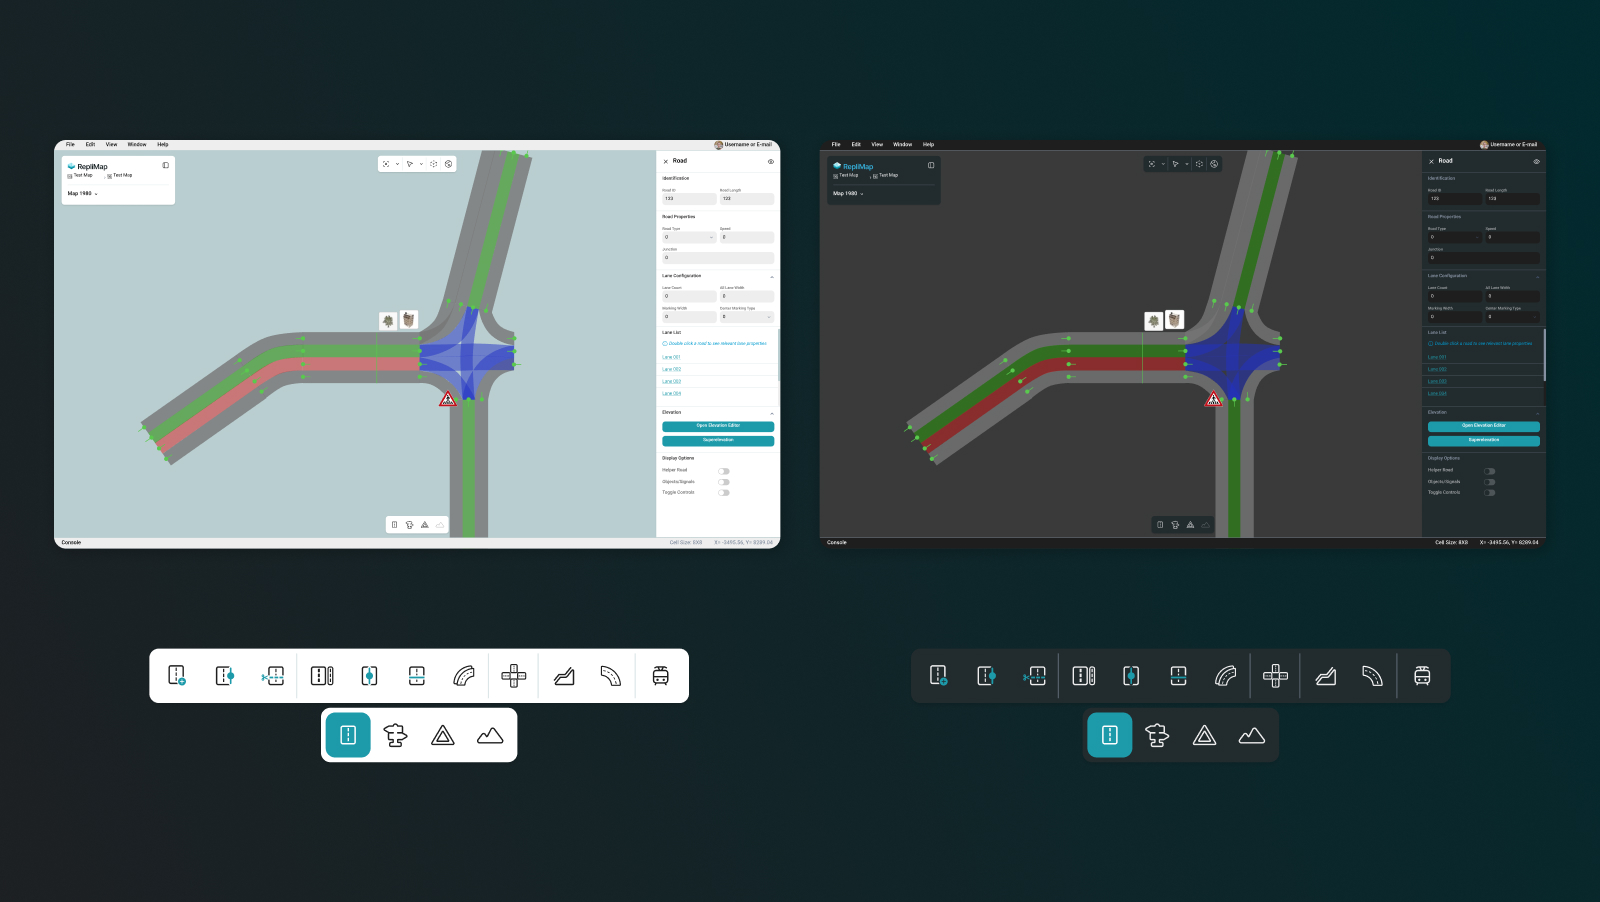Select add-road icon in the large dark toolbar
Image resolution: width=1600 pixels, height=902 pixels.
coord(938,676)
